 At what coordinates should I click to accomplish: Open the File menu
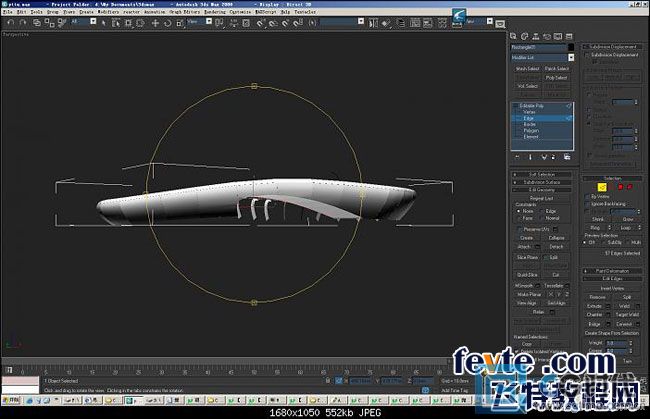[x=7, y=12]
